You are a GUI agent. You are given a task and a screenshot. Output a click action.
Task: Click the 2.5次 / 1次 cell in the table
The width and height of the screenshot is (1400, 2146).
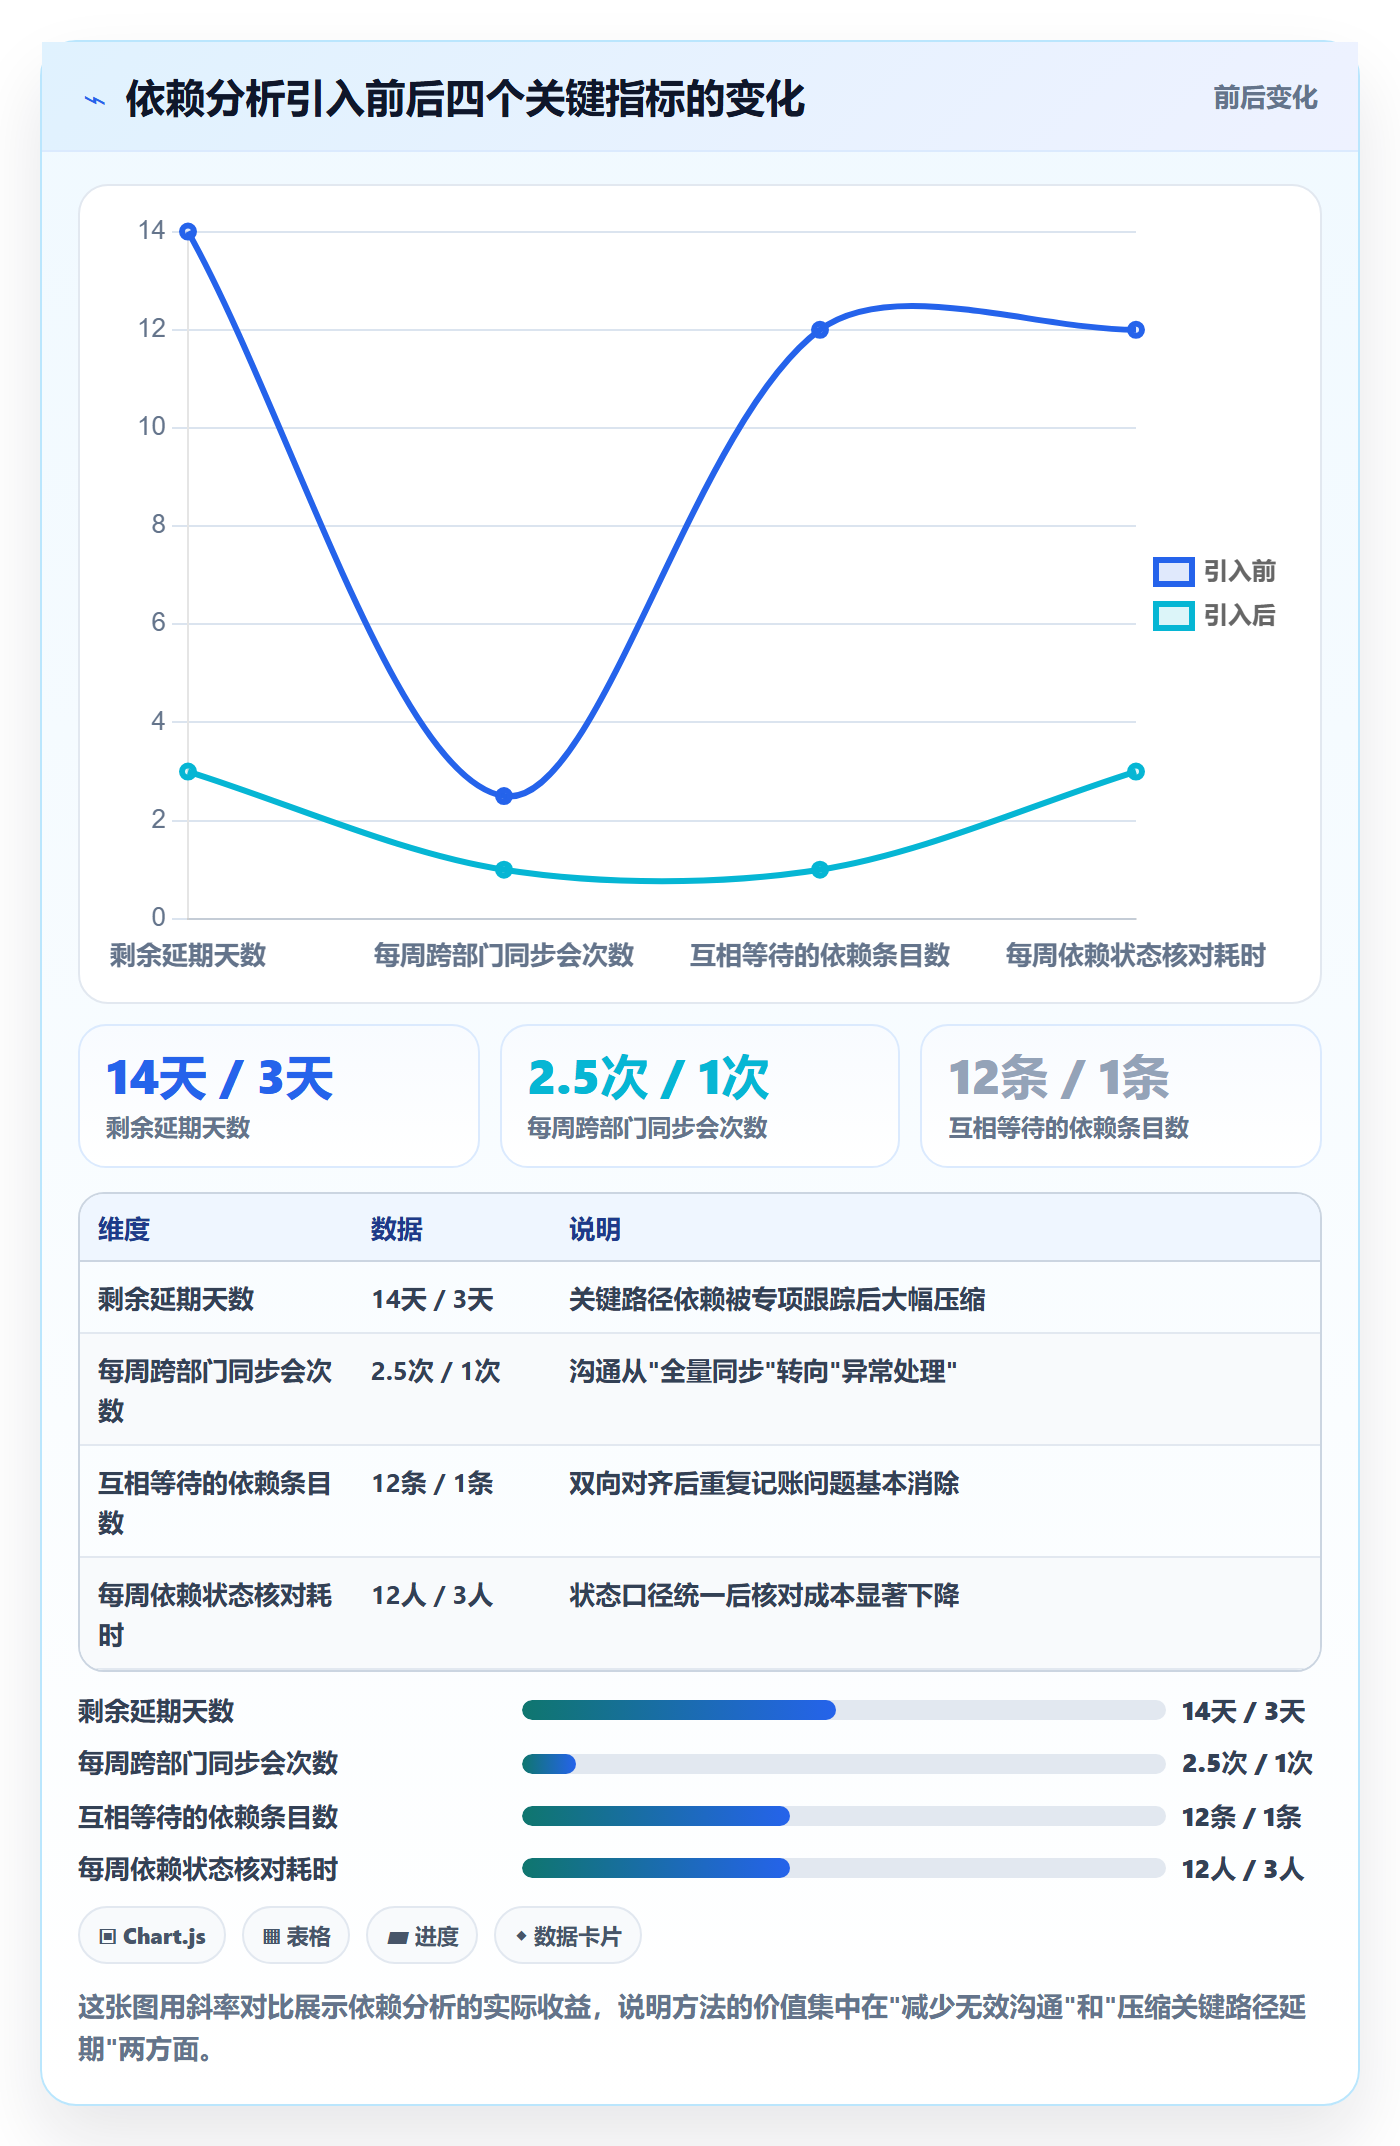(436, 1371)
